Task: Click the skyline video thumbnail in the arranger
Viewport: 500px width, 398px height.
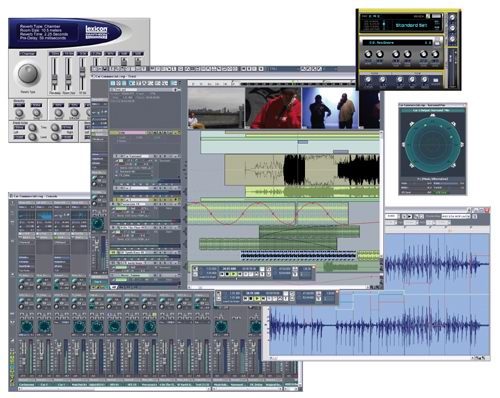Action: click(216, 108)
